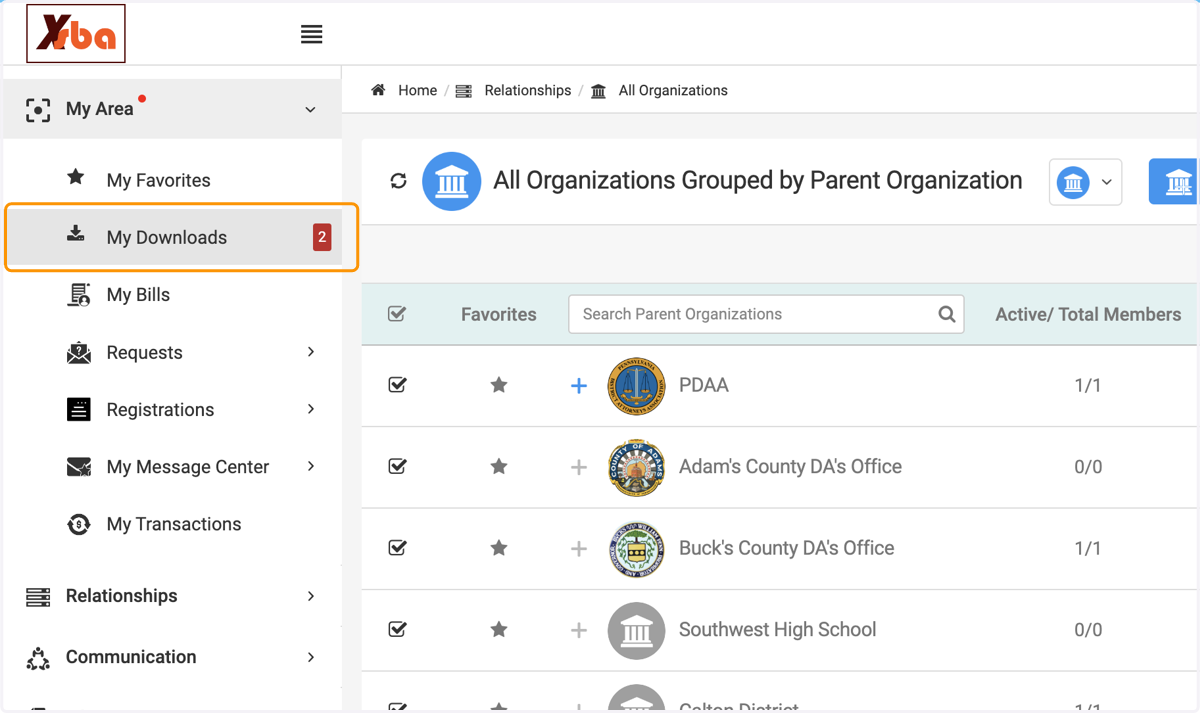Toggle checkbox for Adam's County DA's Office

pyautogui.click(x=397, y=466)
